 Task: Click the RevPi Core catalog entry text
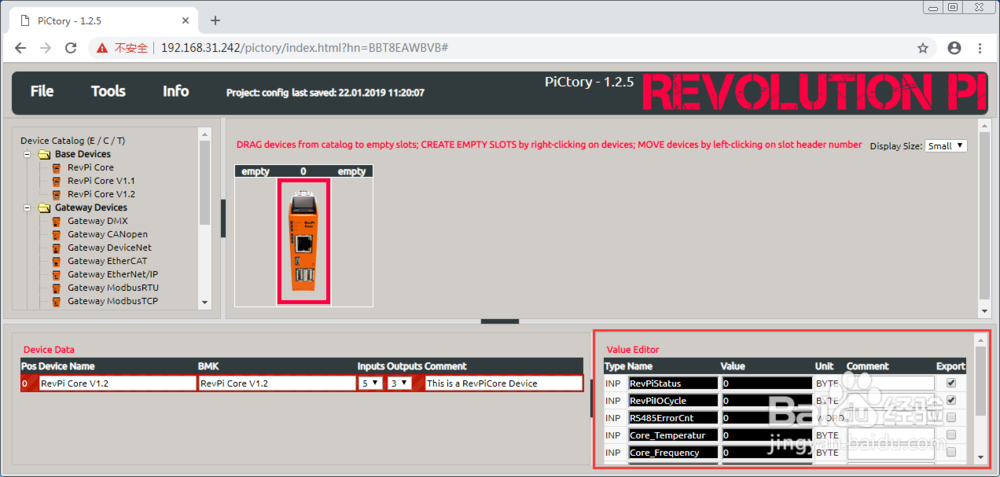coord(91,168)
